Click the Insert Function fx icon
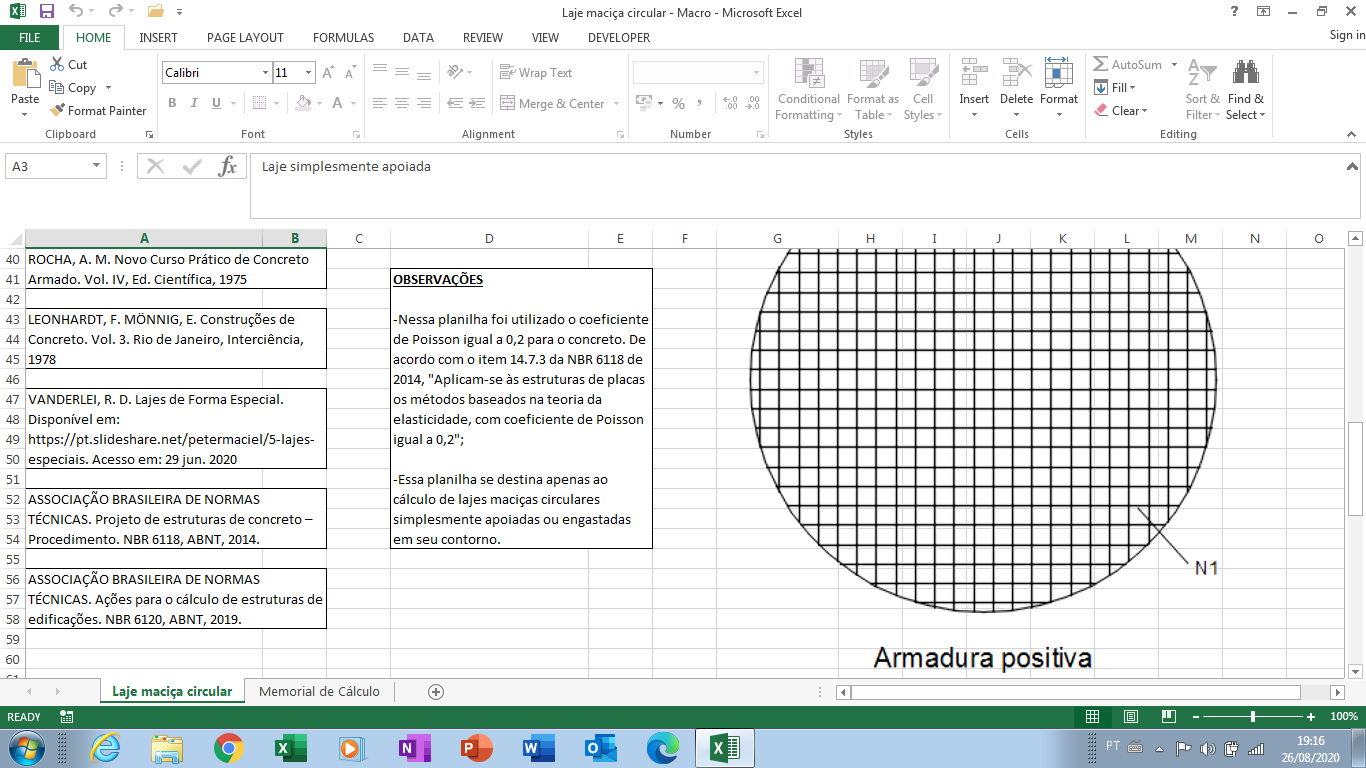Screen dimensions: 1366x768 coord(228,166)
